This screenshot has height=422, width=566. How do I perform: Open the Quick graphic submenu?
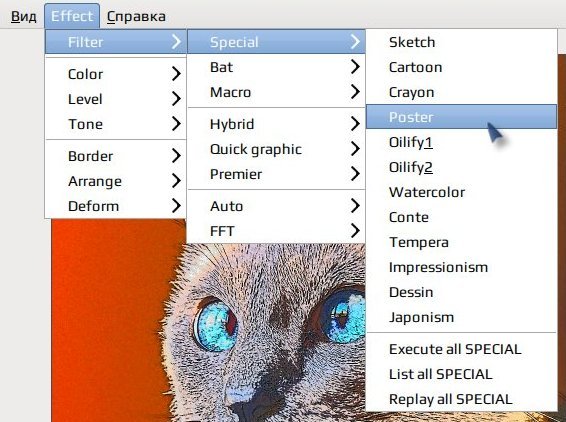click(x=276, y=149)
